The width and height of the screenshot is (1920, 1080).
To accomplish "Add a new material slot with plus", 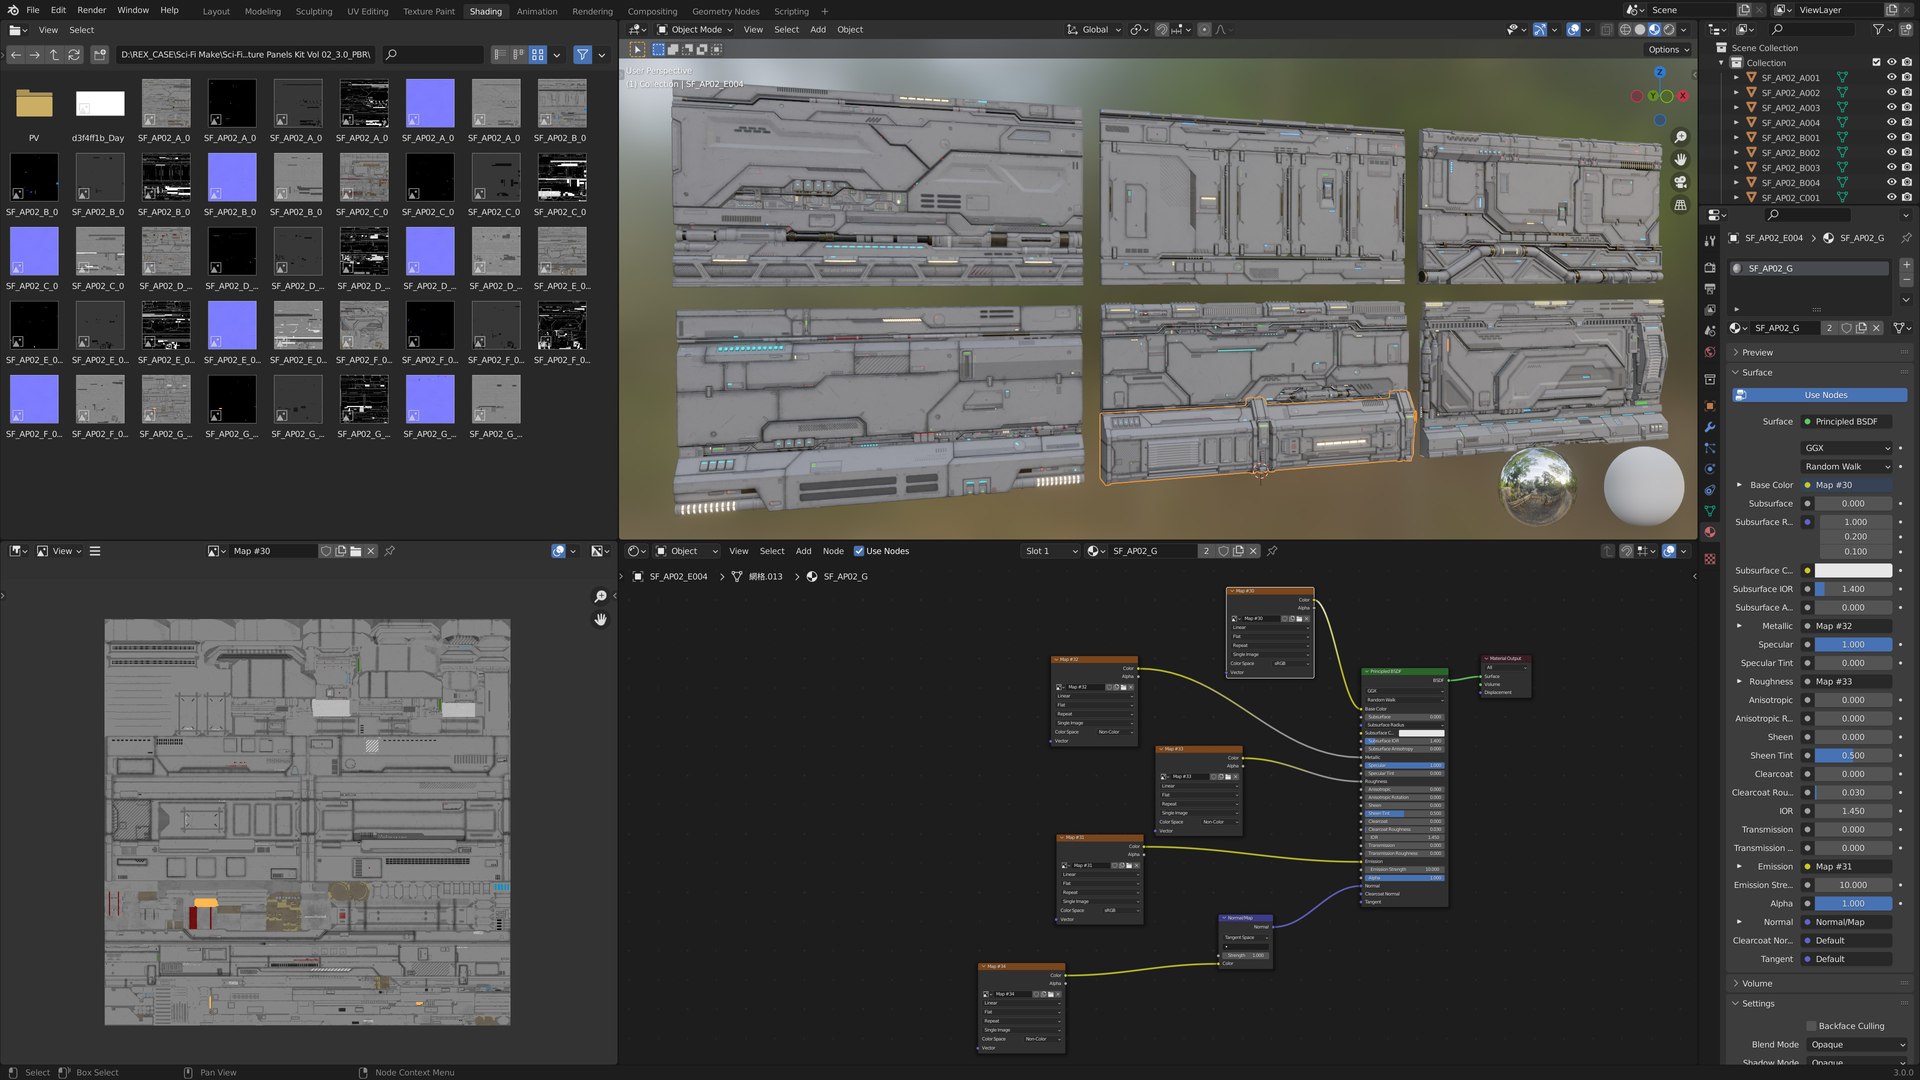I will [1906, 265].
